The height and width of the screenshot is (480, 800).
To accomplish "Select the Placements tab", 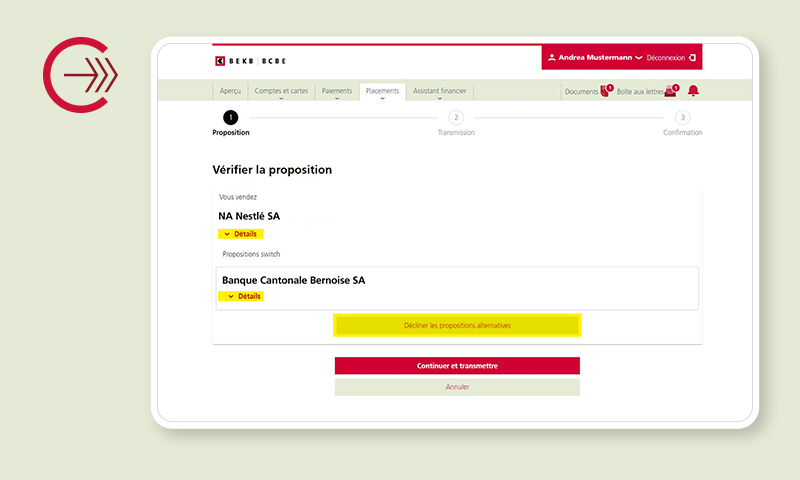I will [382, 91].
